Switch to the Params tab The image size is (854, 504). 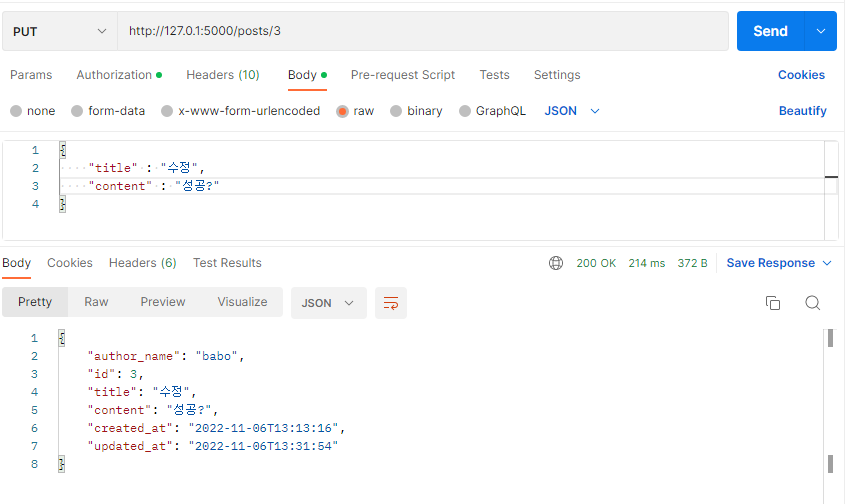31,75
